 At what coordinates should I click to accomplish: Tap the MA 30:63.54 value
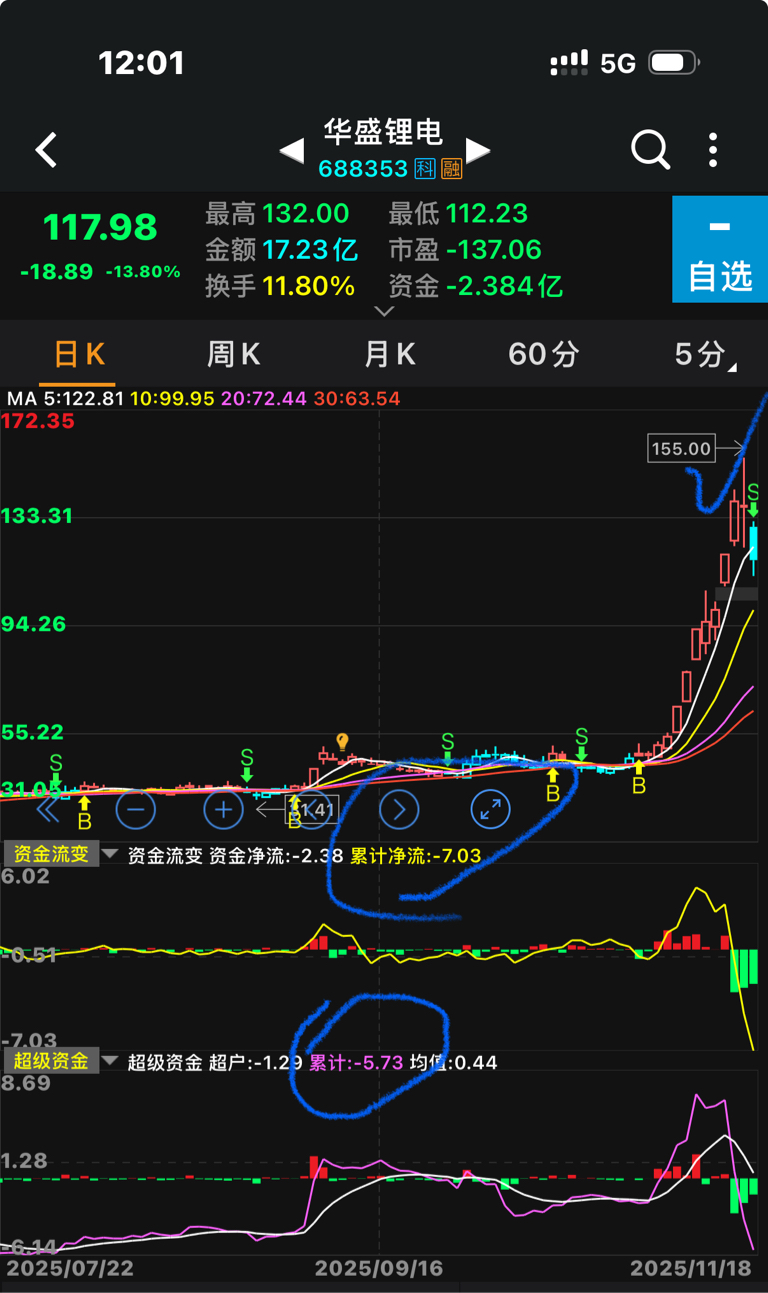click(357, 398)
